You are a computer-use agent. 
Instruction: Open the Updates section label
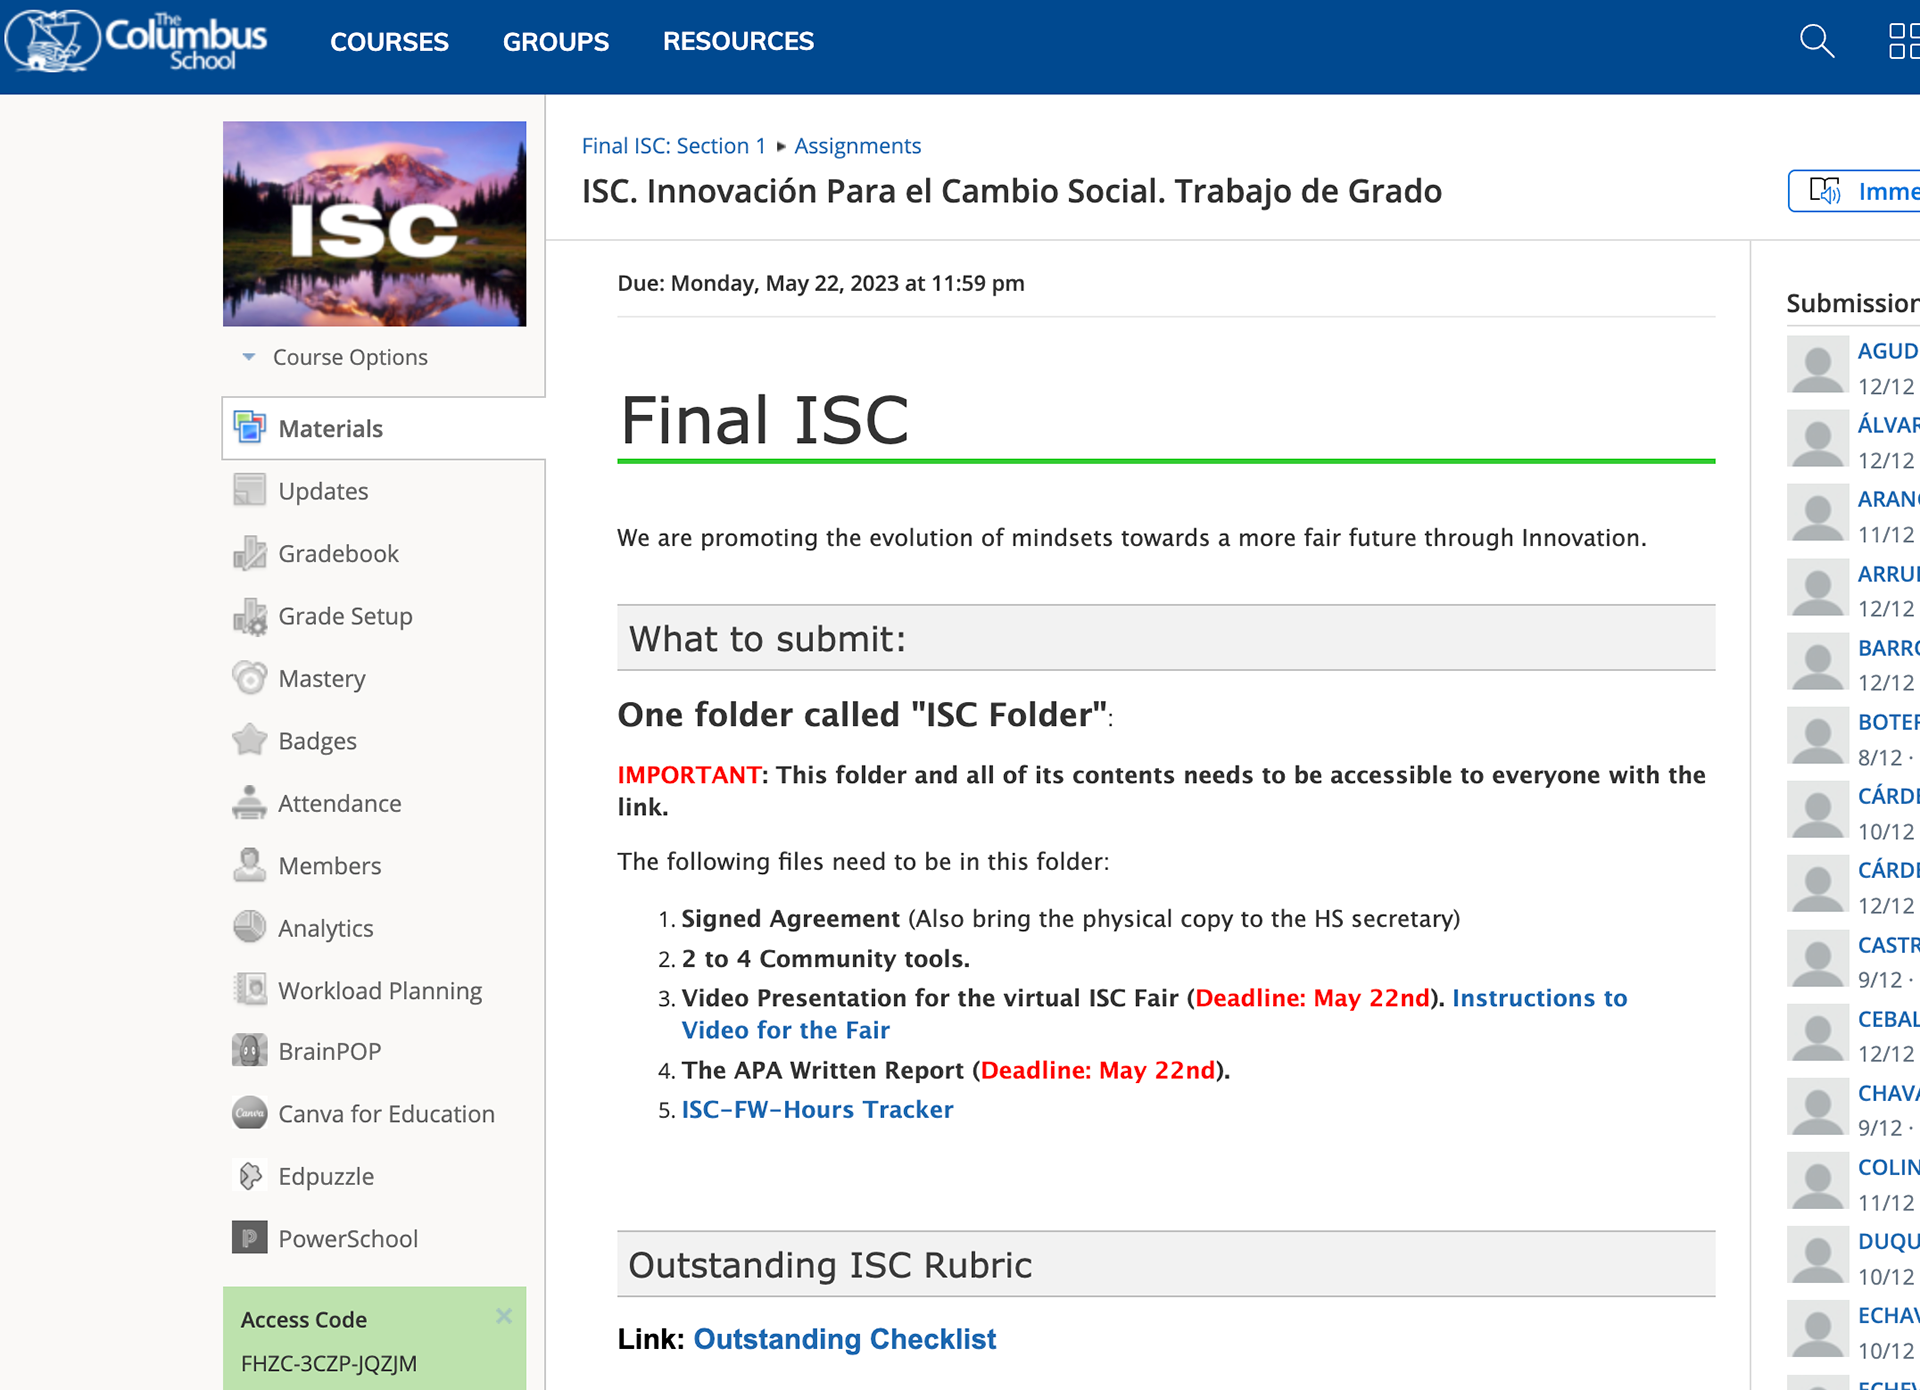coord(323,491)
